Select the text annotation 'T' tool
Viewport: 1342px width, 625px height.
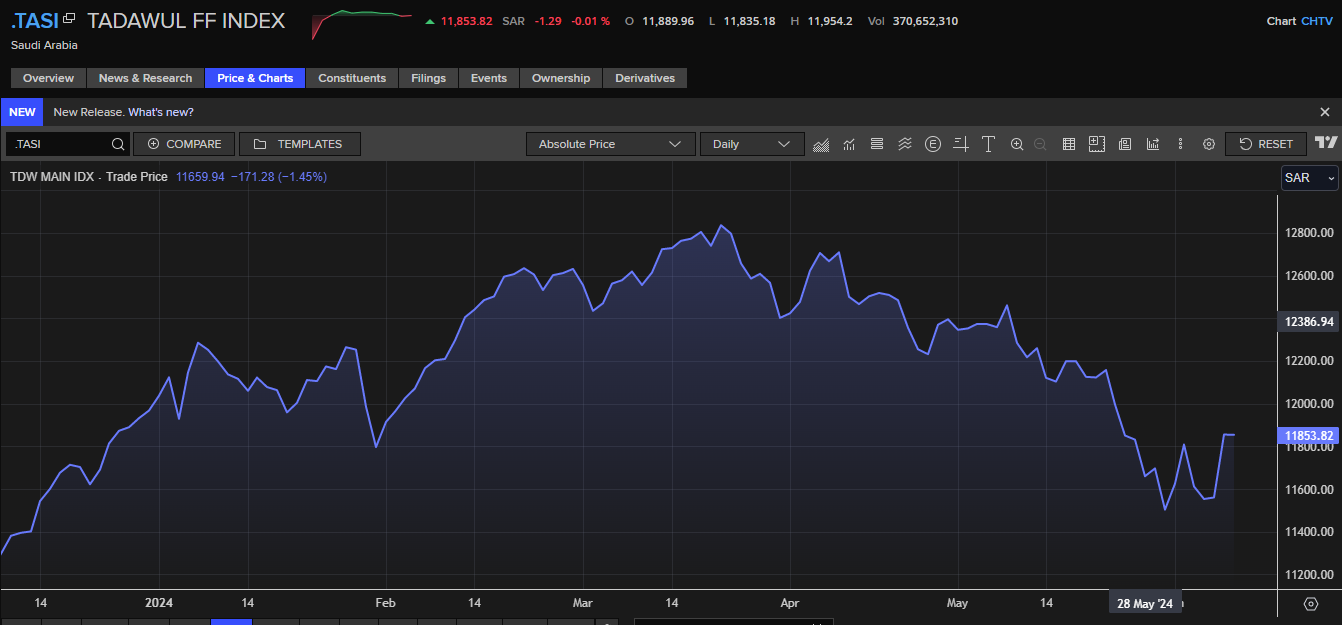[x=988, y=144]
